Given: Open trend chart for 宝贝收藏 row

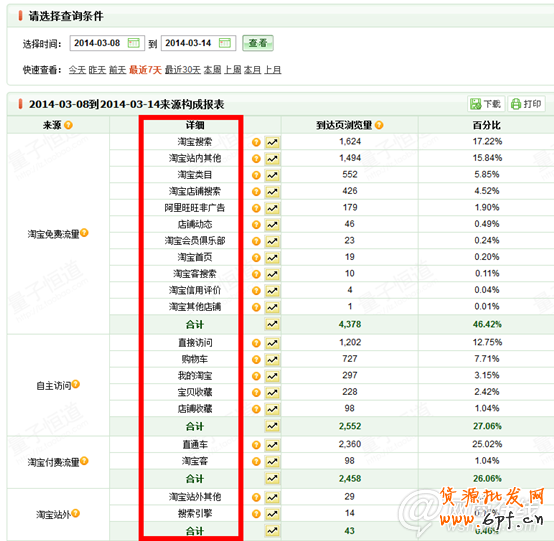Looking at the screenshot, I should coord(272,392).
